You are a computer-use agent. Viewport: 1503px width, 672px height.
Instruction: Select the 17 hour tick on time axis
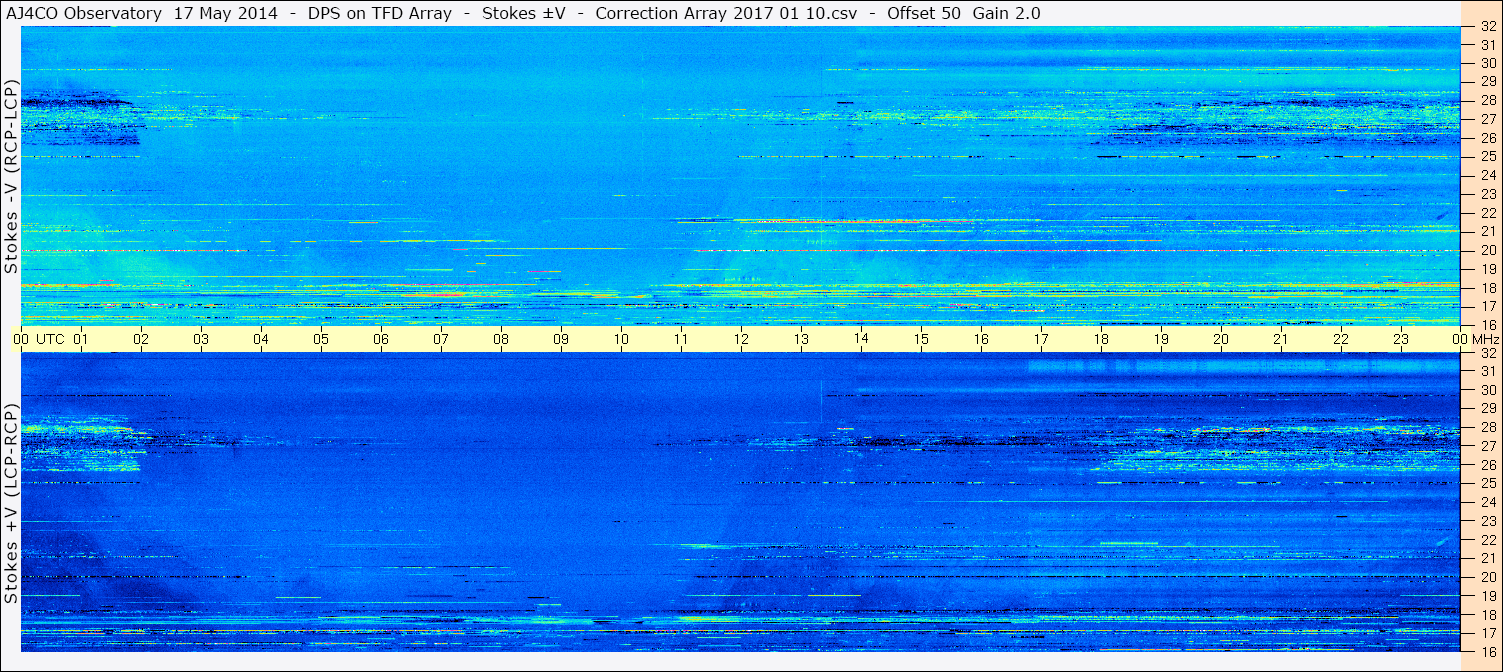[x=1041, y=340]
